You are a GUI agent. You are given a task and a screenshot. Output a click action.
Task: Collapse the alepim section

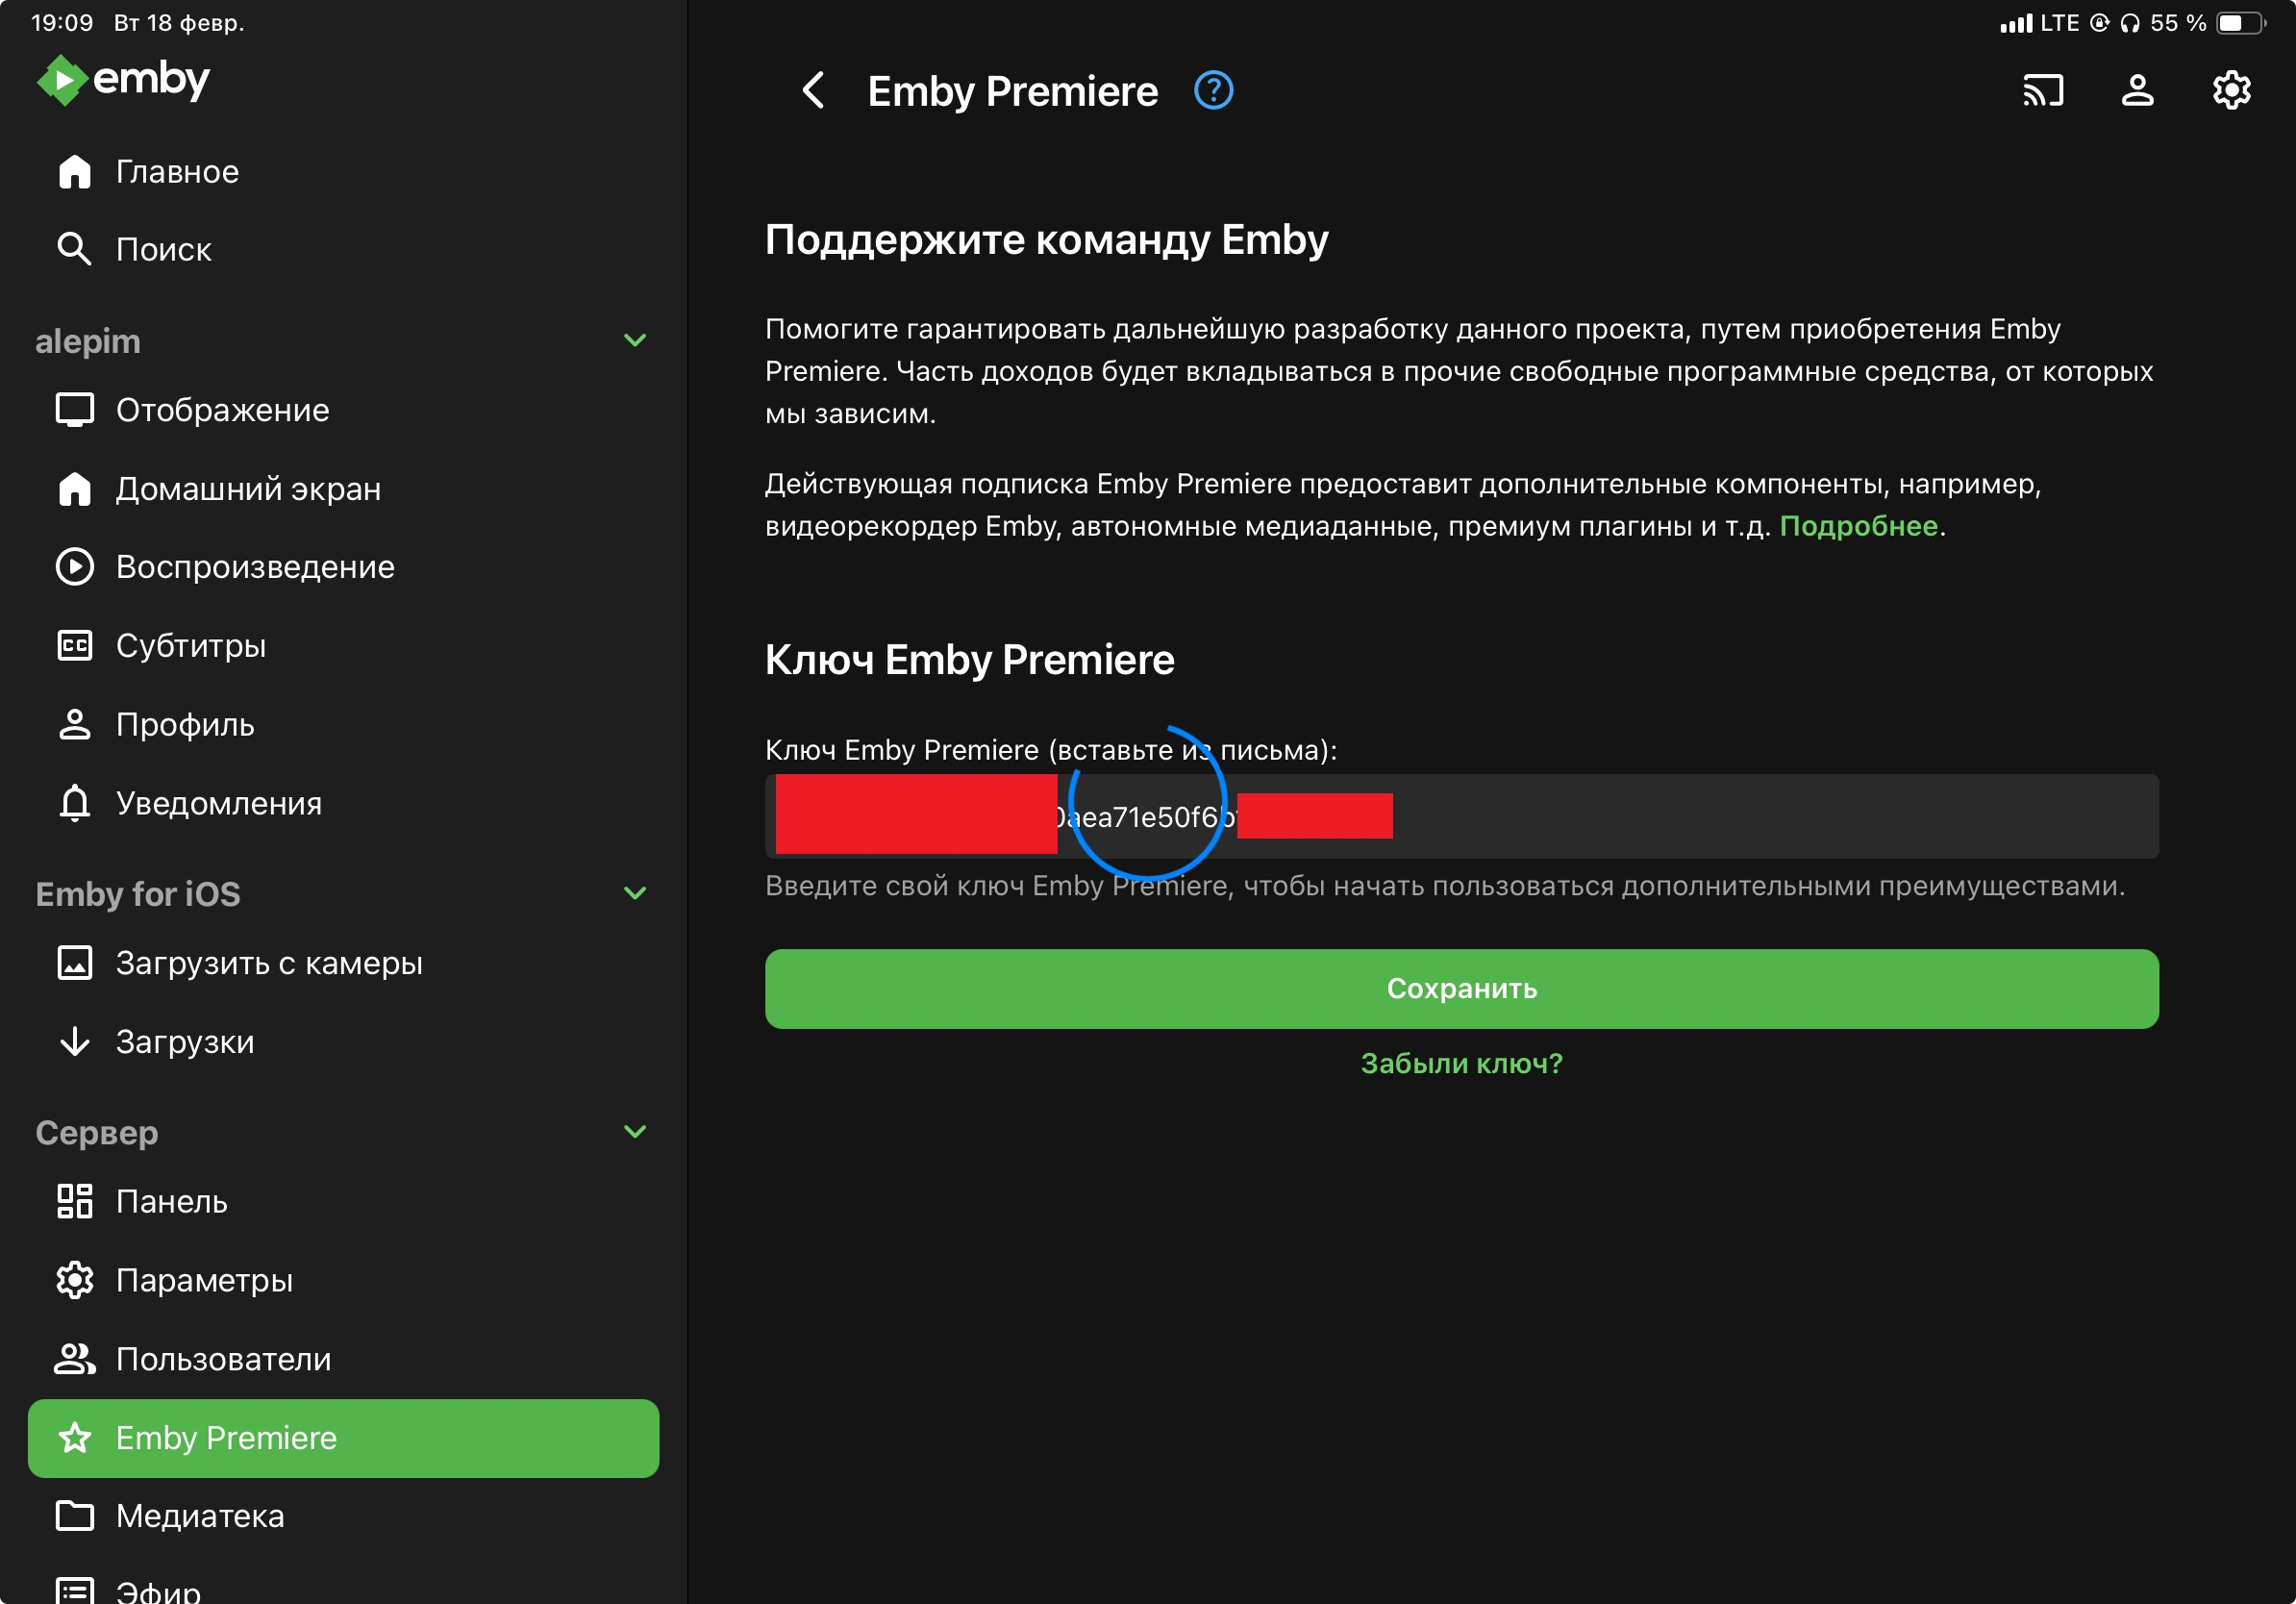[634, 341]
